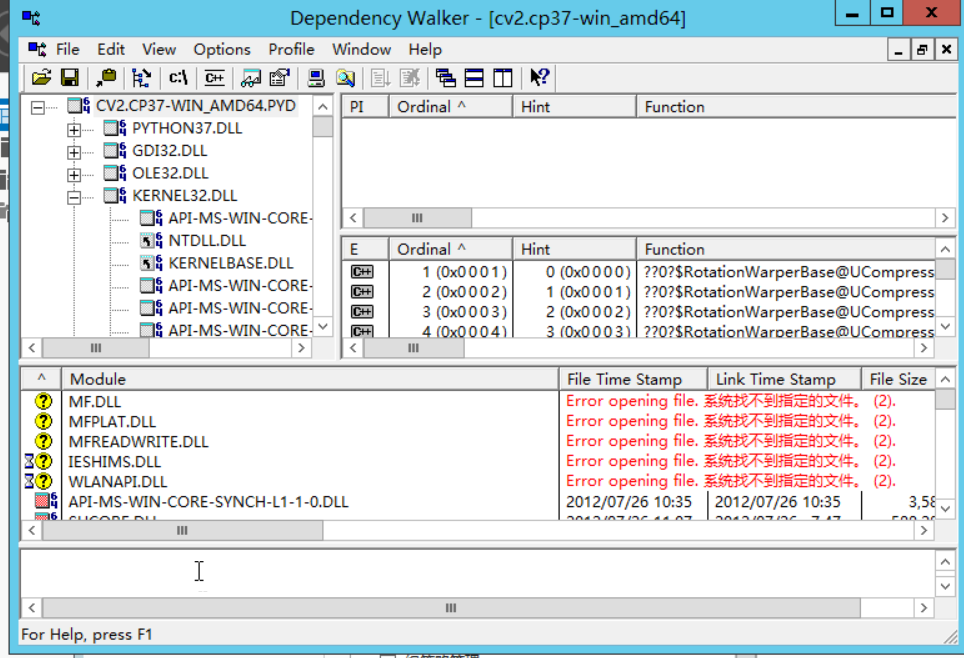Click the document icon beside the File menu
Image resolution: width=964 pixels, height=658 pixels.
[37, 49]
